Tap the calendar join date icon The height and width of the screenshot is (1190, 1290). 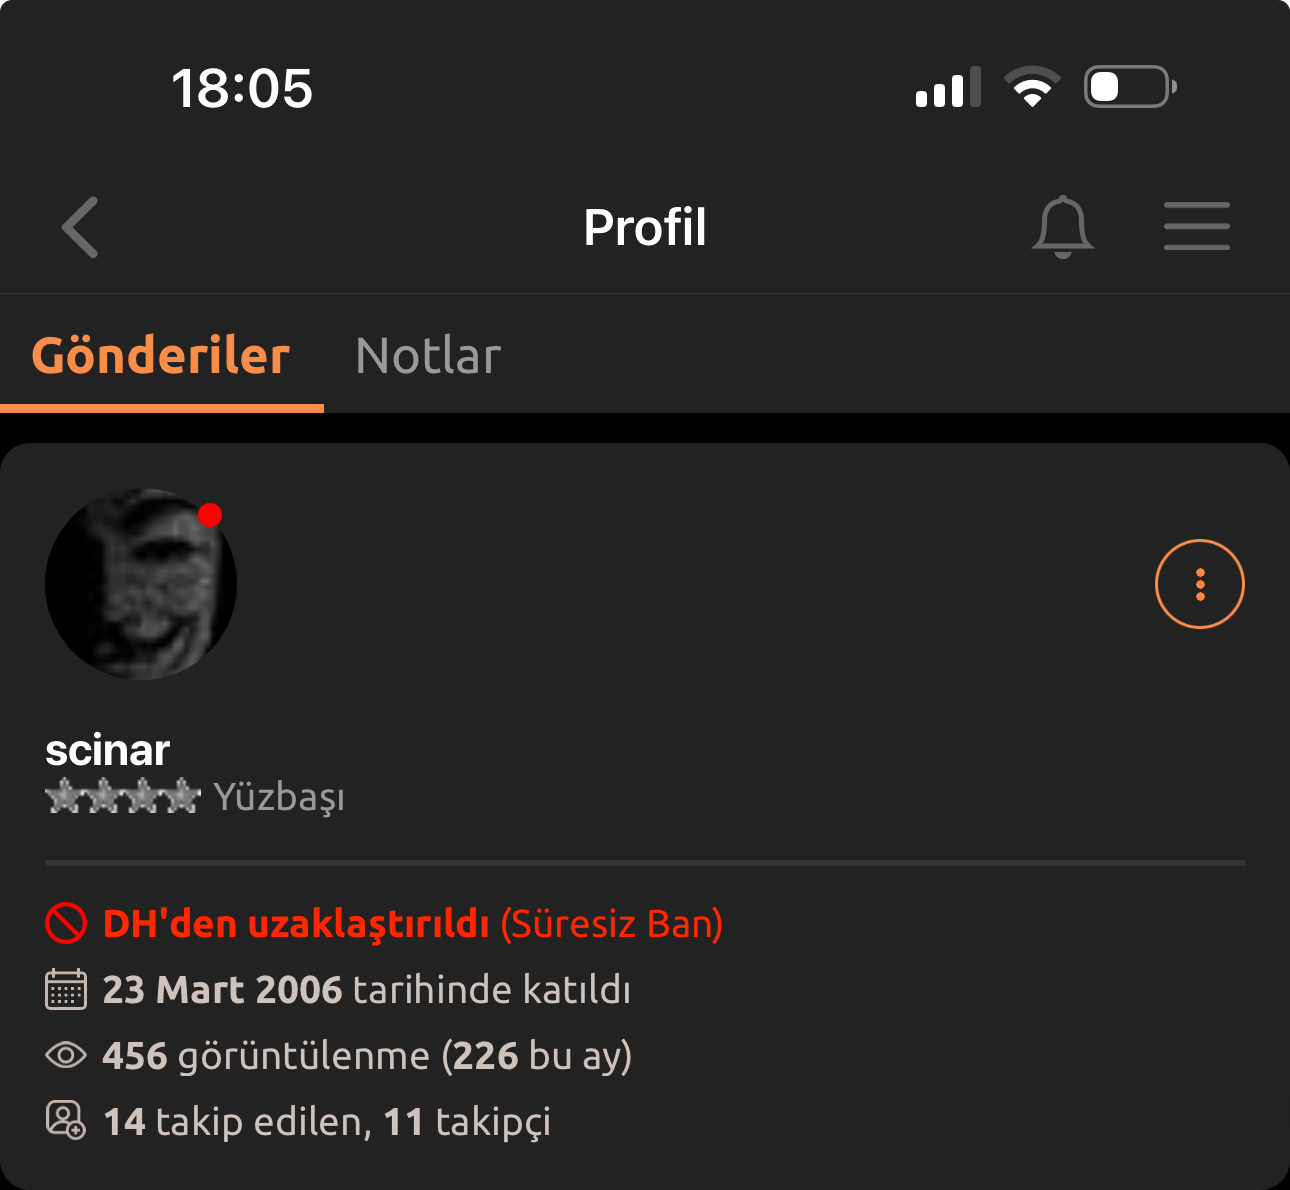66,989
